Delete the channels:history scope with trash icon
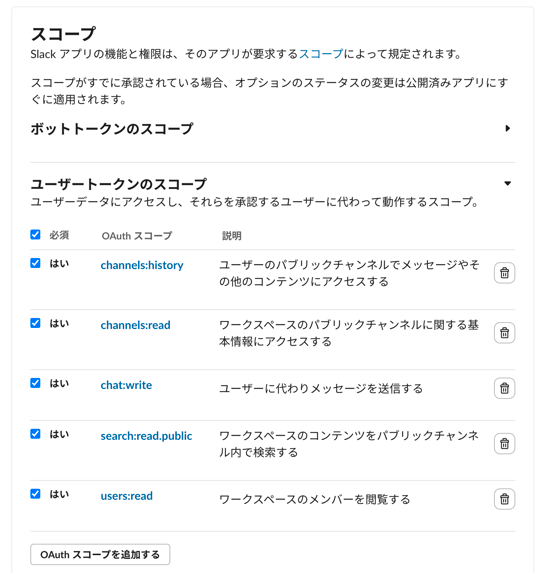This screenshot has width=551, height=573. (x=505, y=273)
